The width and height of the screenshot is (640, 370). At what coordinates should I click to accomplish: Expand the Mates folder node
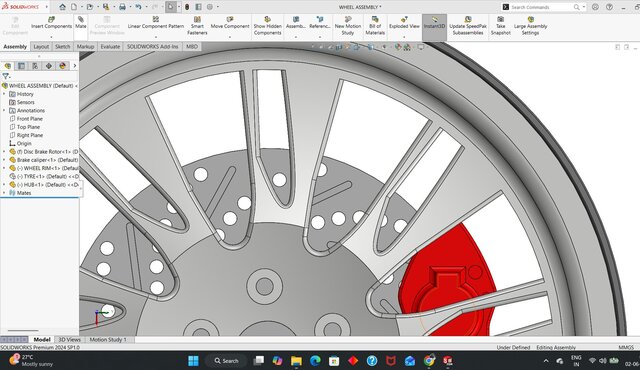[4, 193]
